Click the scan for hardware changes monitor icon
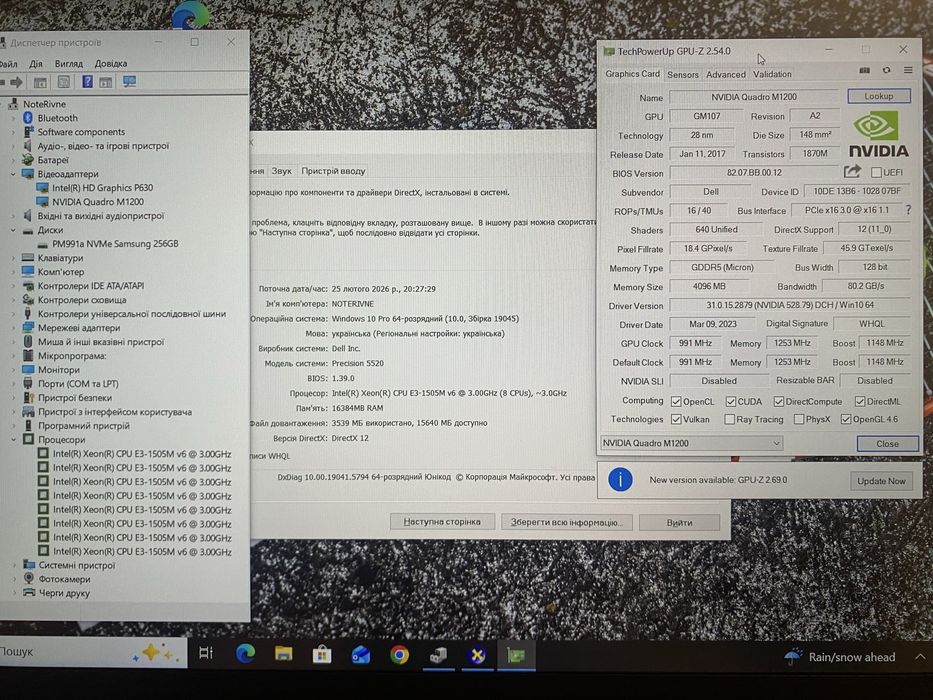 pyautogui.click(x=129, y=82)
